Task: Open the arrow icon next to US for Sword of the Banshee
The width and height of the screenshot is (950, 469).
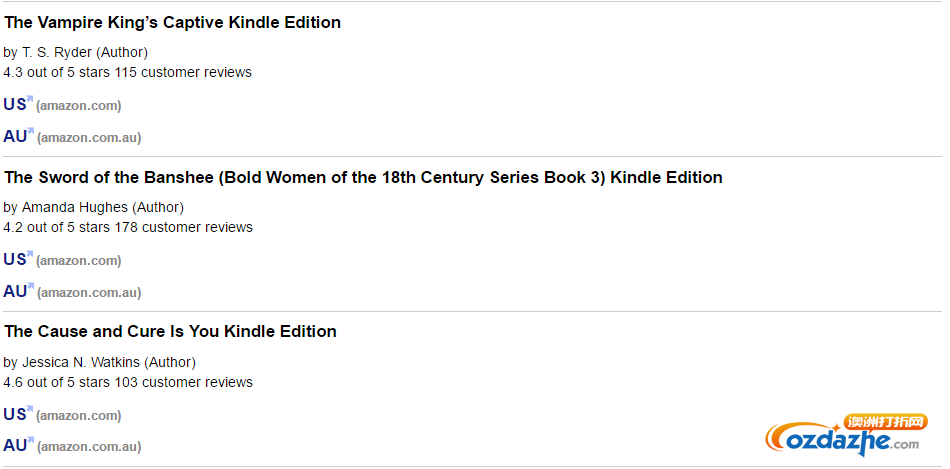Action: pyautogui.click(x=30, y=254)
